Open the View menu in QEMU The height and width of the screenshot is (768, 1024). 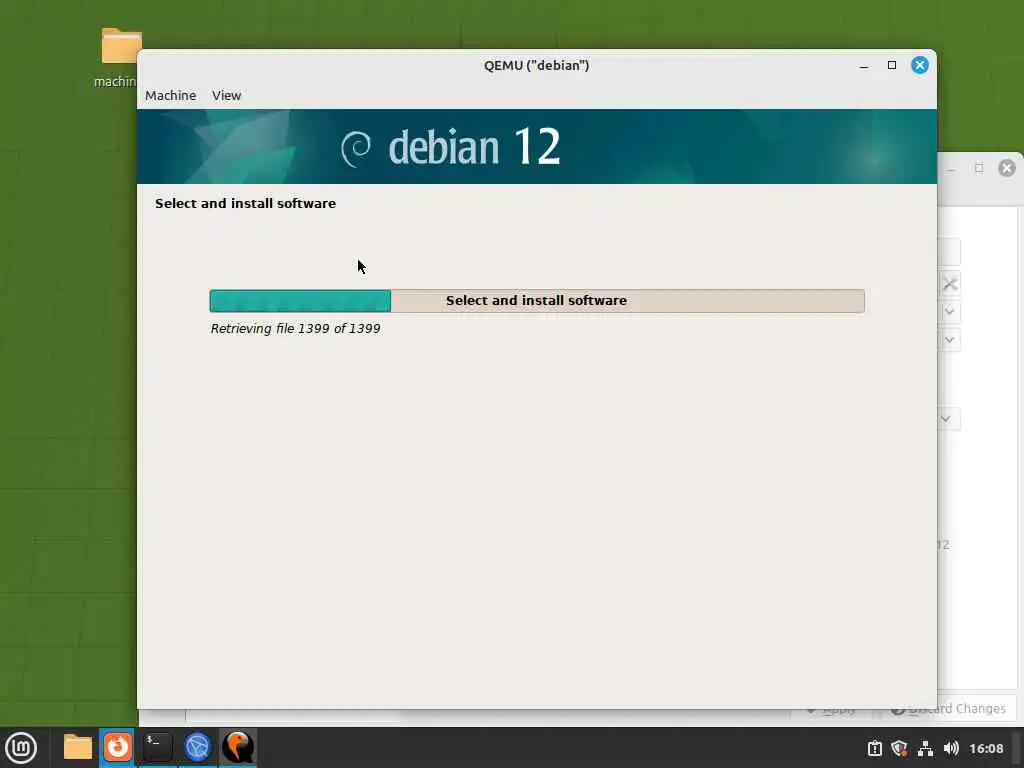point(227,95)
